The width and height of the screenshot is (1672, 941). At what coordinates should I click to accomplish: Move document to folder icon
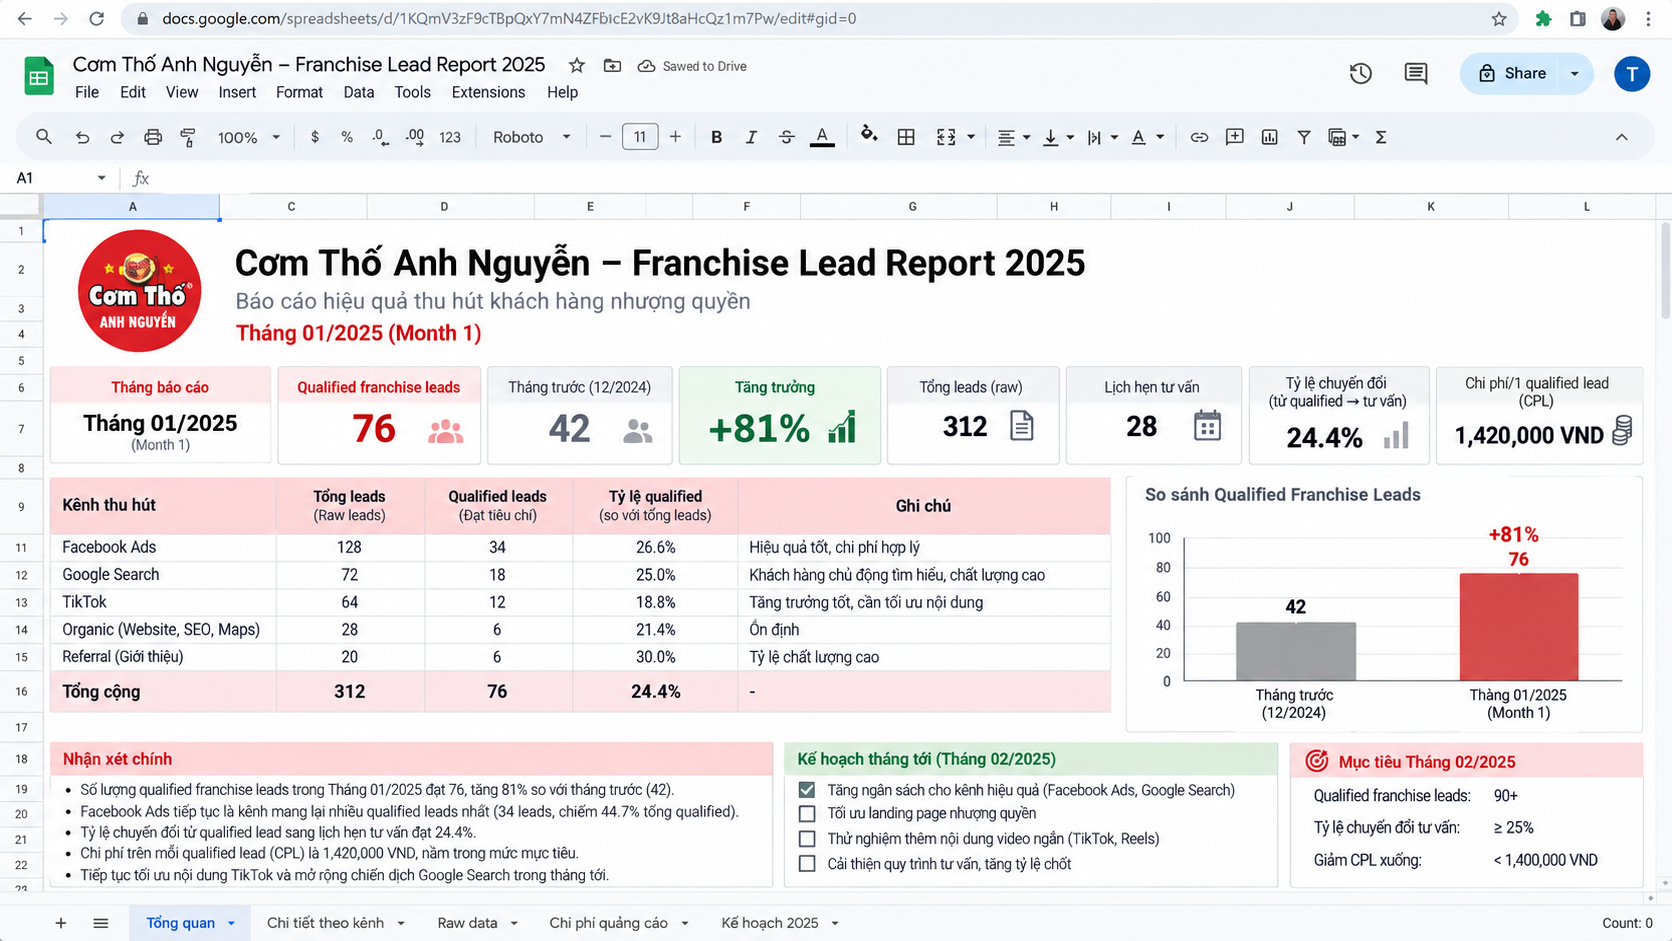612,65
